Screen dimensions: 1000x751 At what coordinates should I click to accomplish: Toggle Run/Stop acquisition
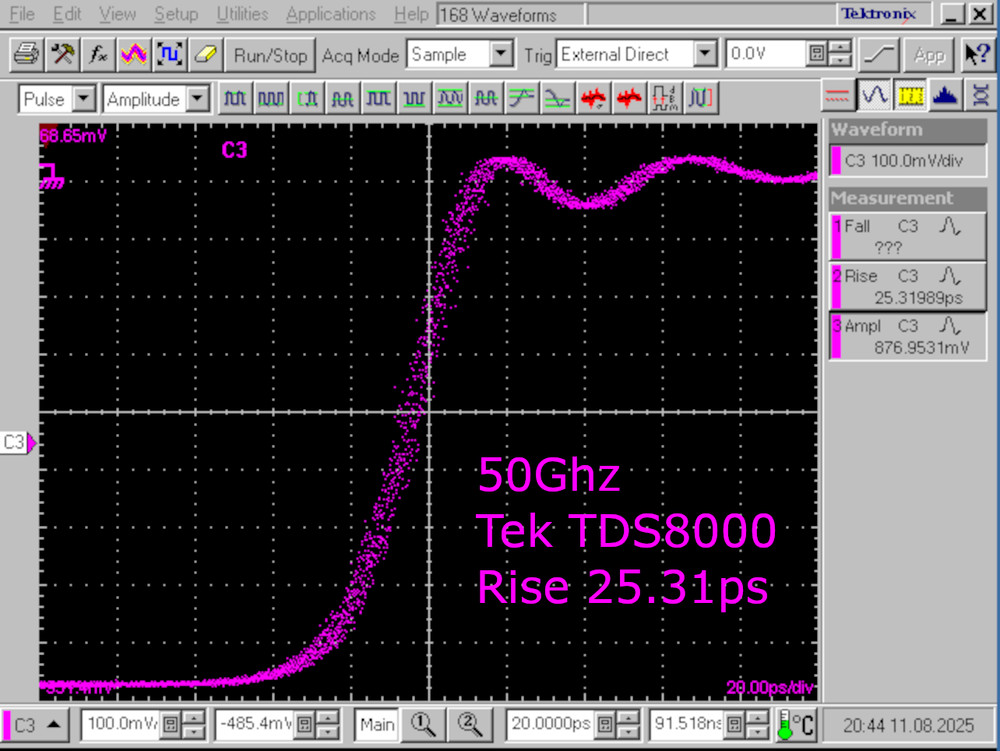tap(269, 55)
